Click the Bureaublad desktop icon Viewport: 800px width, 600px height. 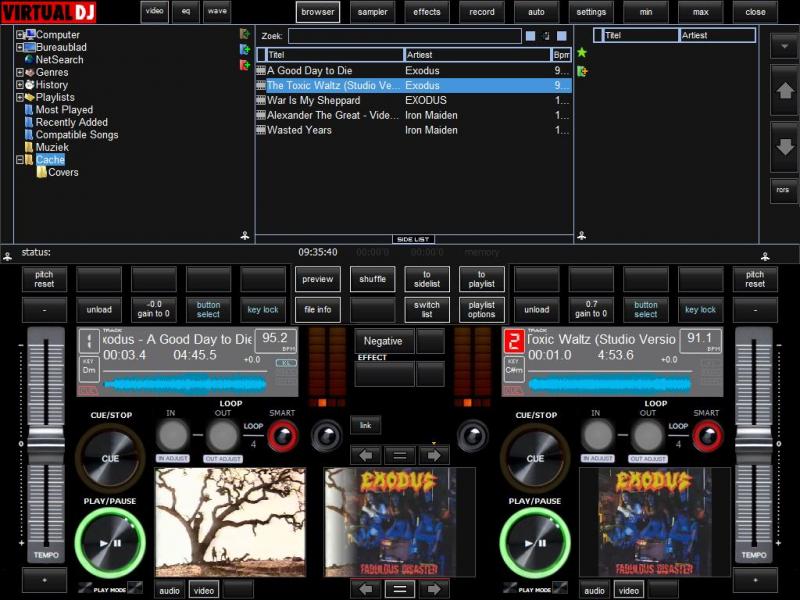(x=30, y=47)
